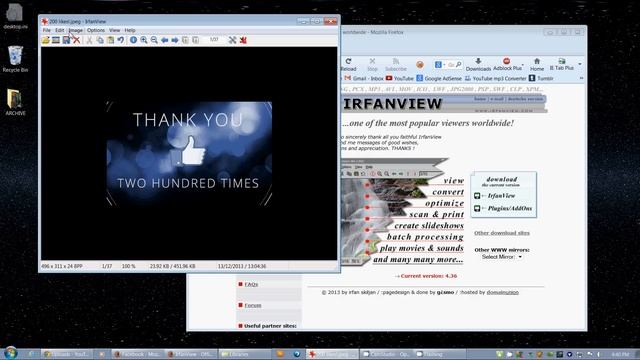Click the batch processing feature text
The width and height of the screenshot is (640, 360).
425,237
